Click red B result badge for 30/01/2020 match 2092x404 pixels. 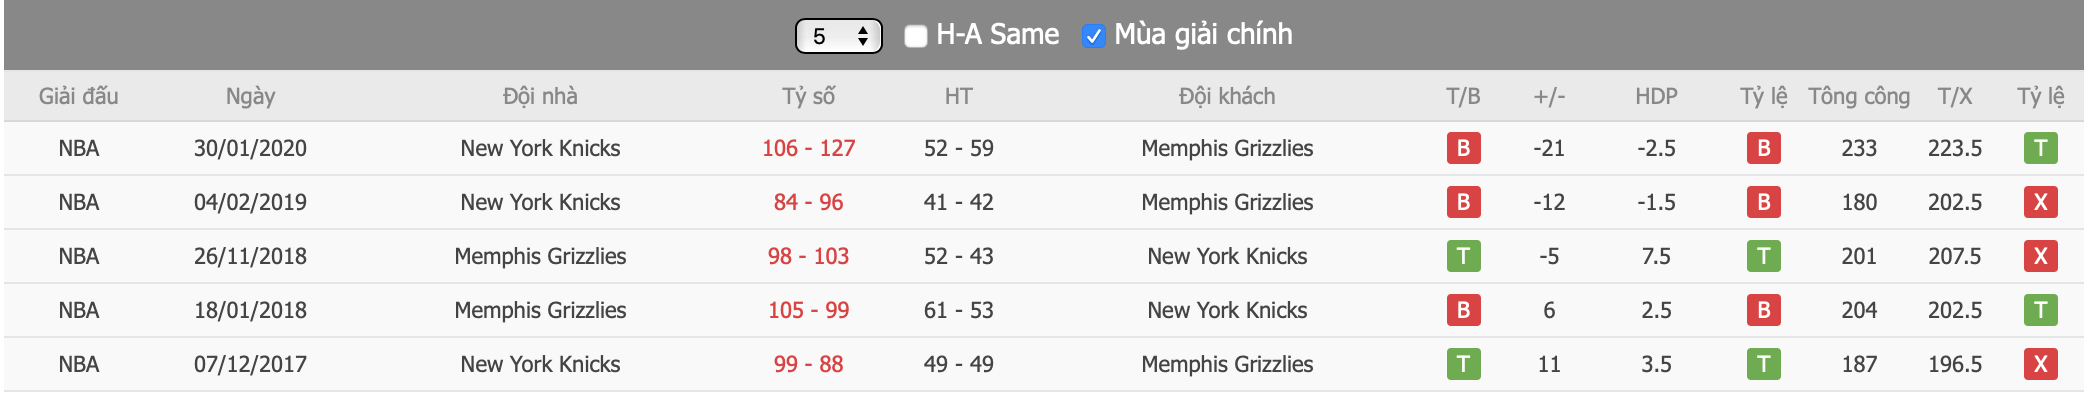pos(1463,148)
